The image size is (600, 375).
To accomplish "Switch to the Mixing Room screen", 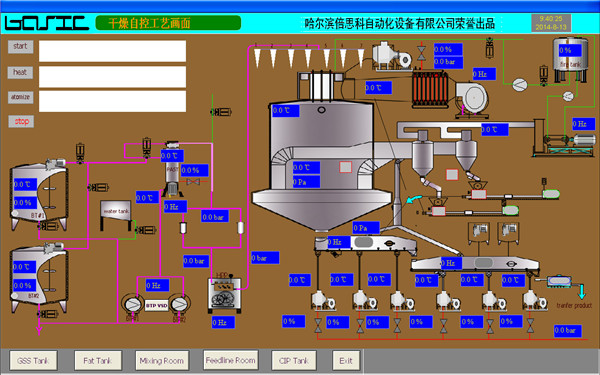I will 162,360.
